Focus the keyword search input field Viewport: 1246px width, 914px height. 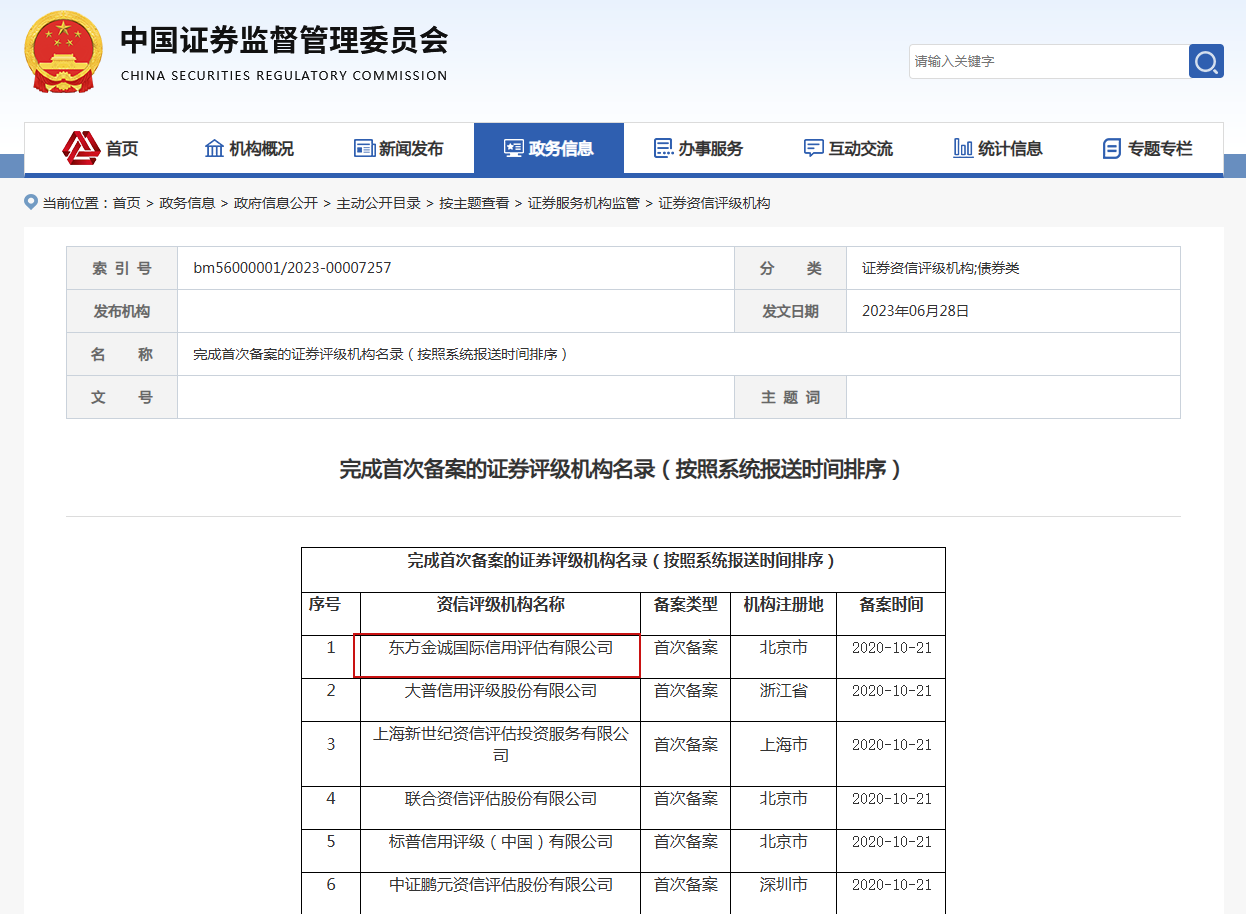pos(1047,61)
